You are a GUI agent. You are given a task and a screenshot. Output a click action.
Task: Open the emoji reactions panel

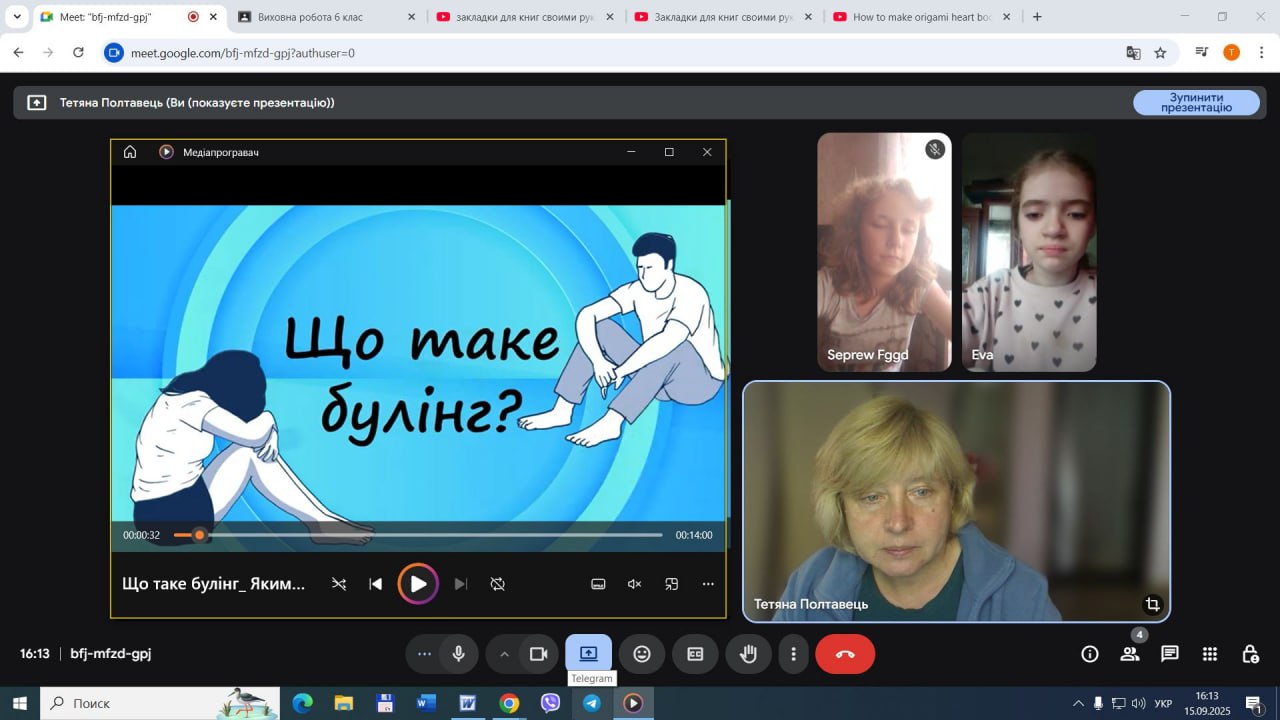click(x=642, y=654)
